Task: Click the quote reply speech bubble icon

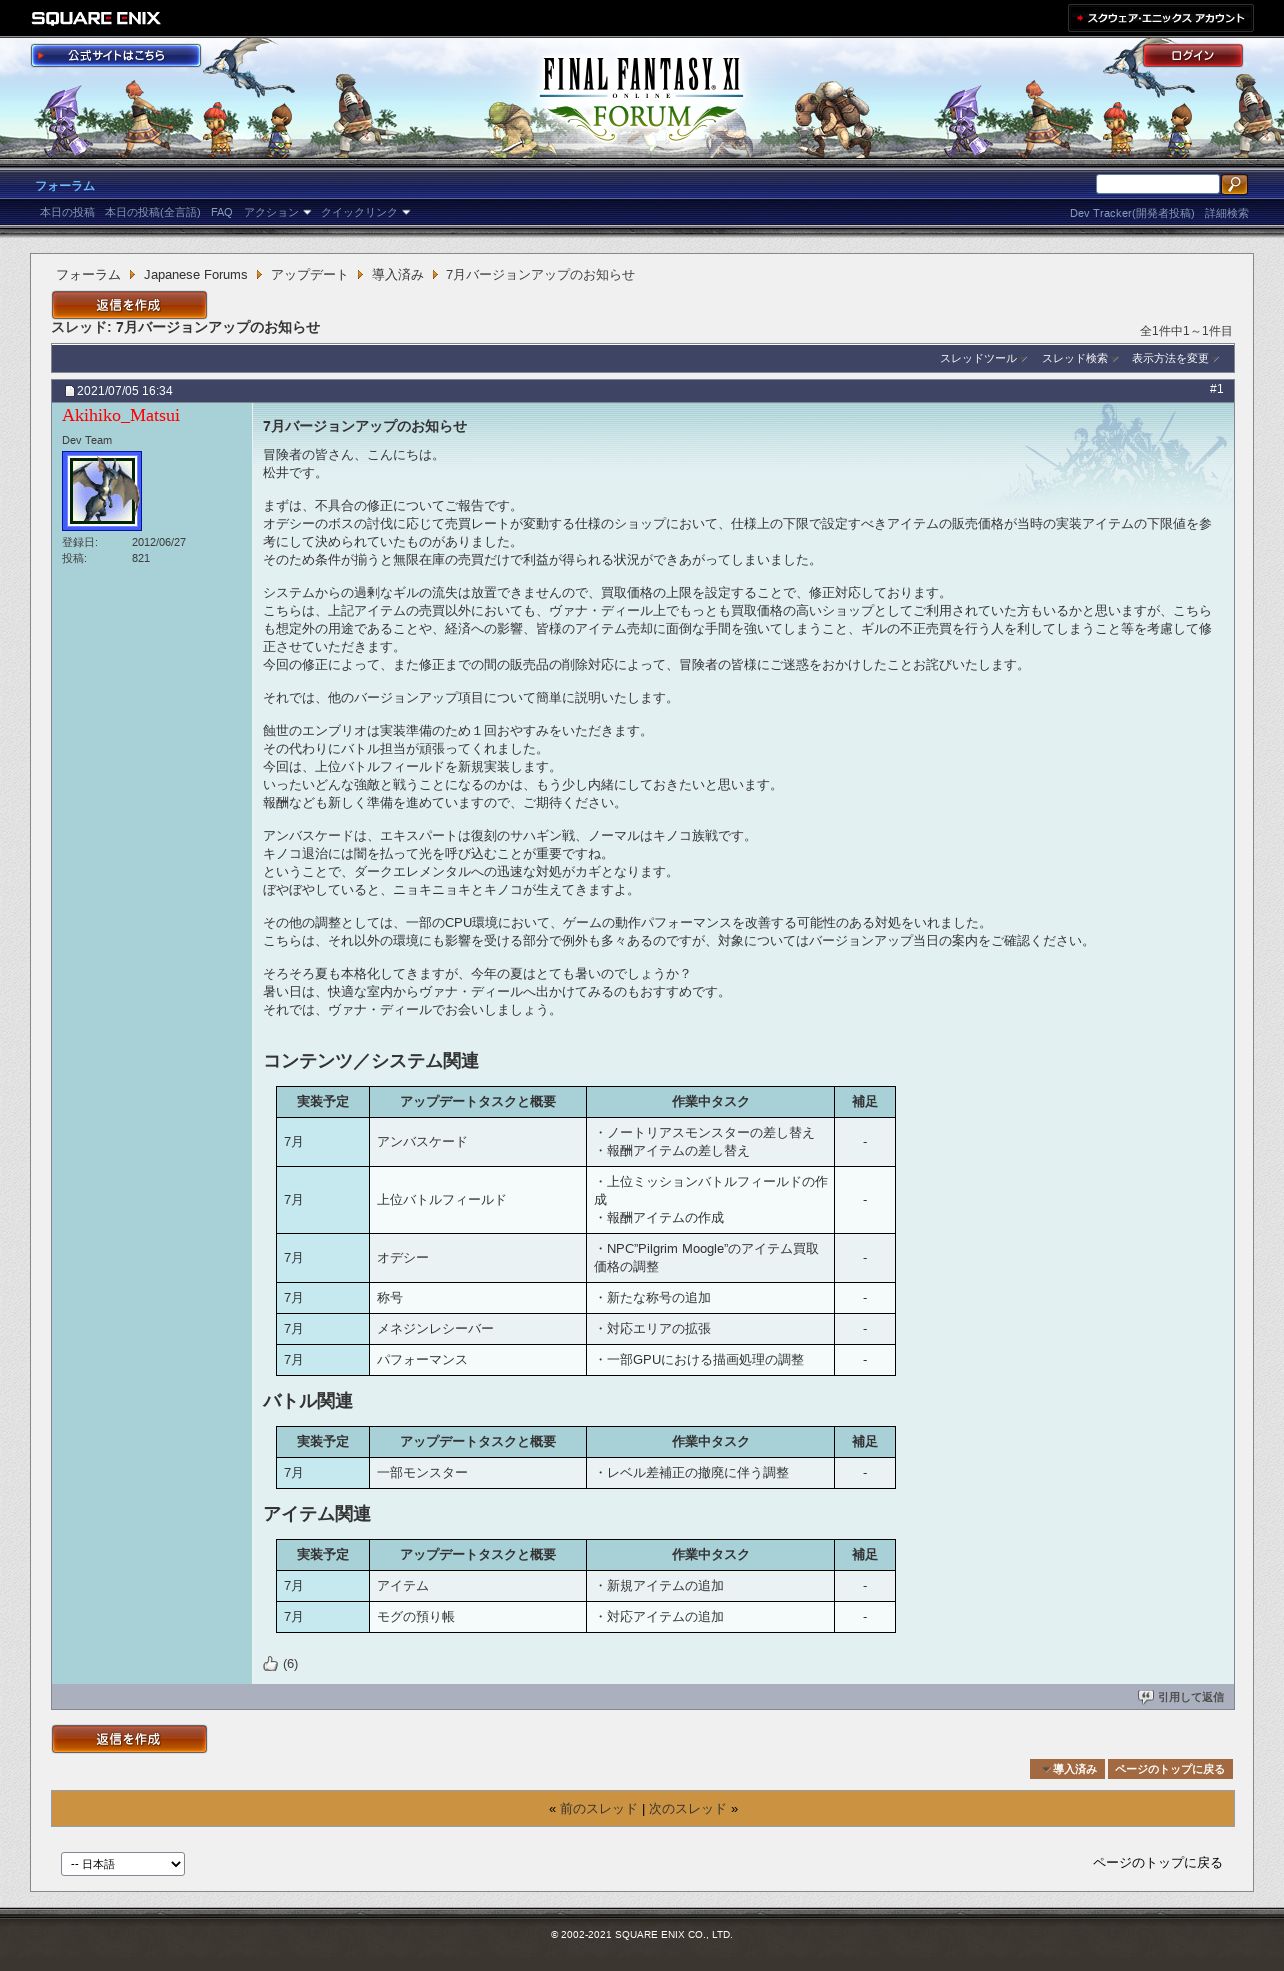Action: pyautogui.click(x=1146, y=1697)
